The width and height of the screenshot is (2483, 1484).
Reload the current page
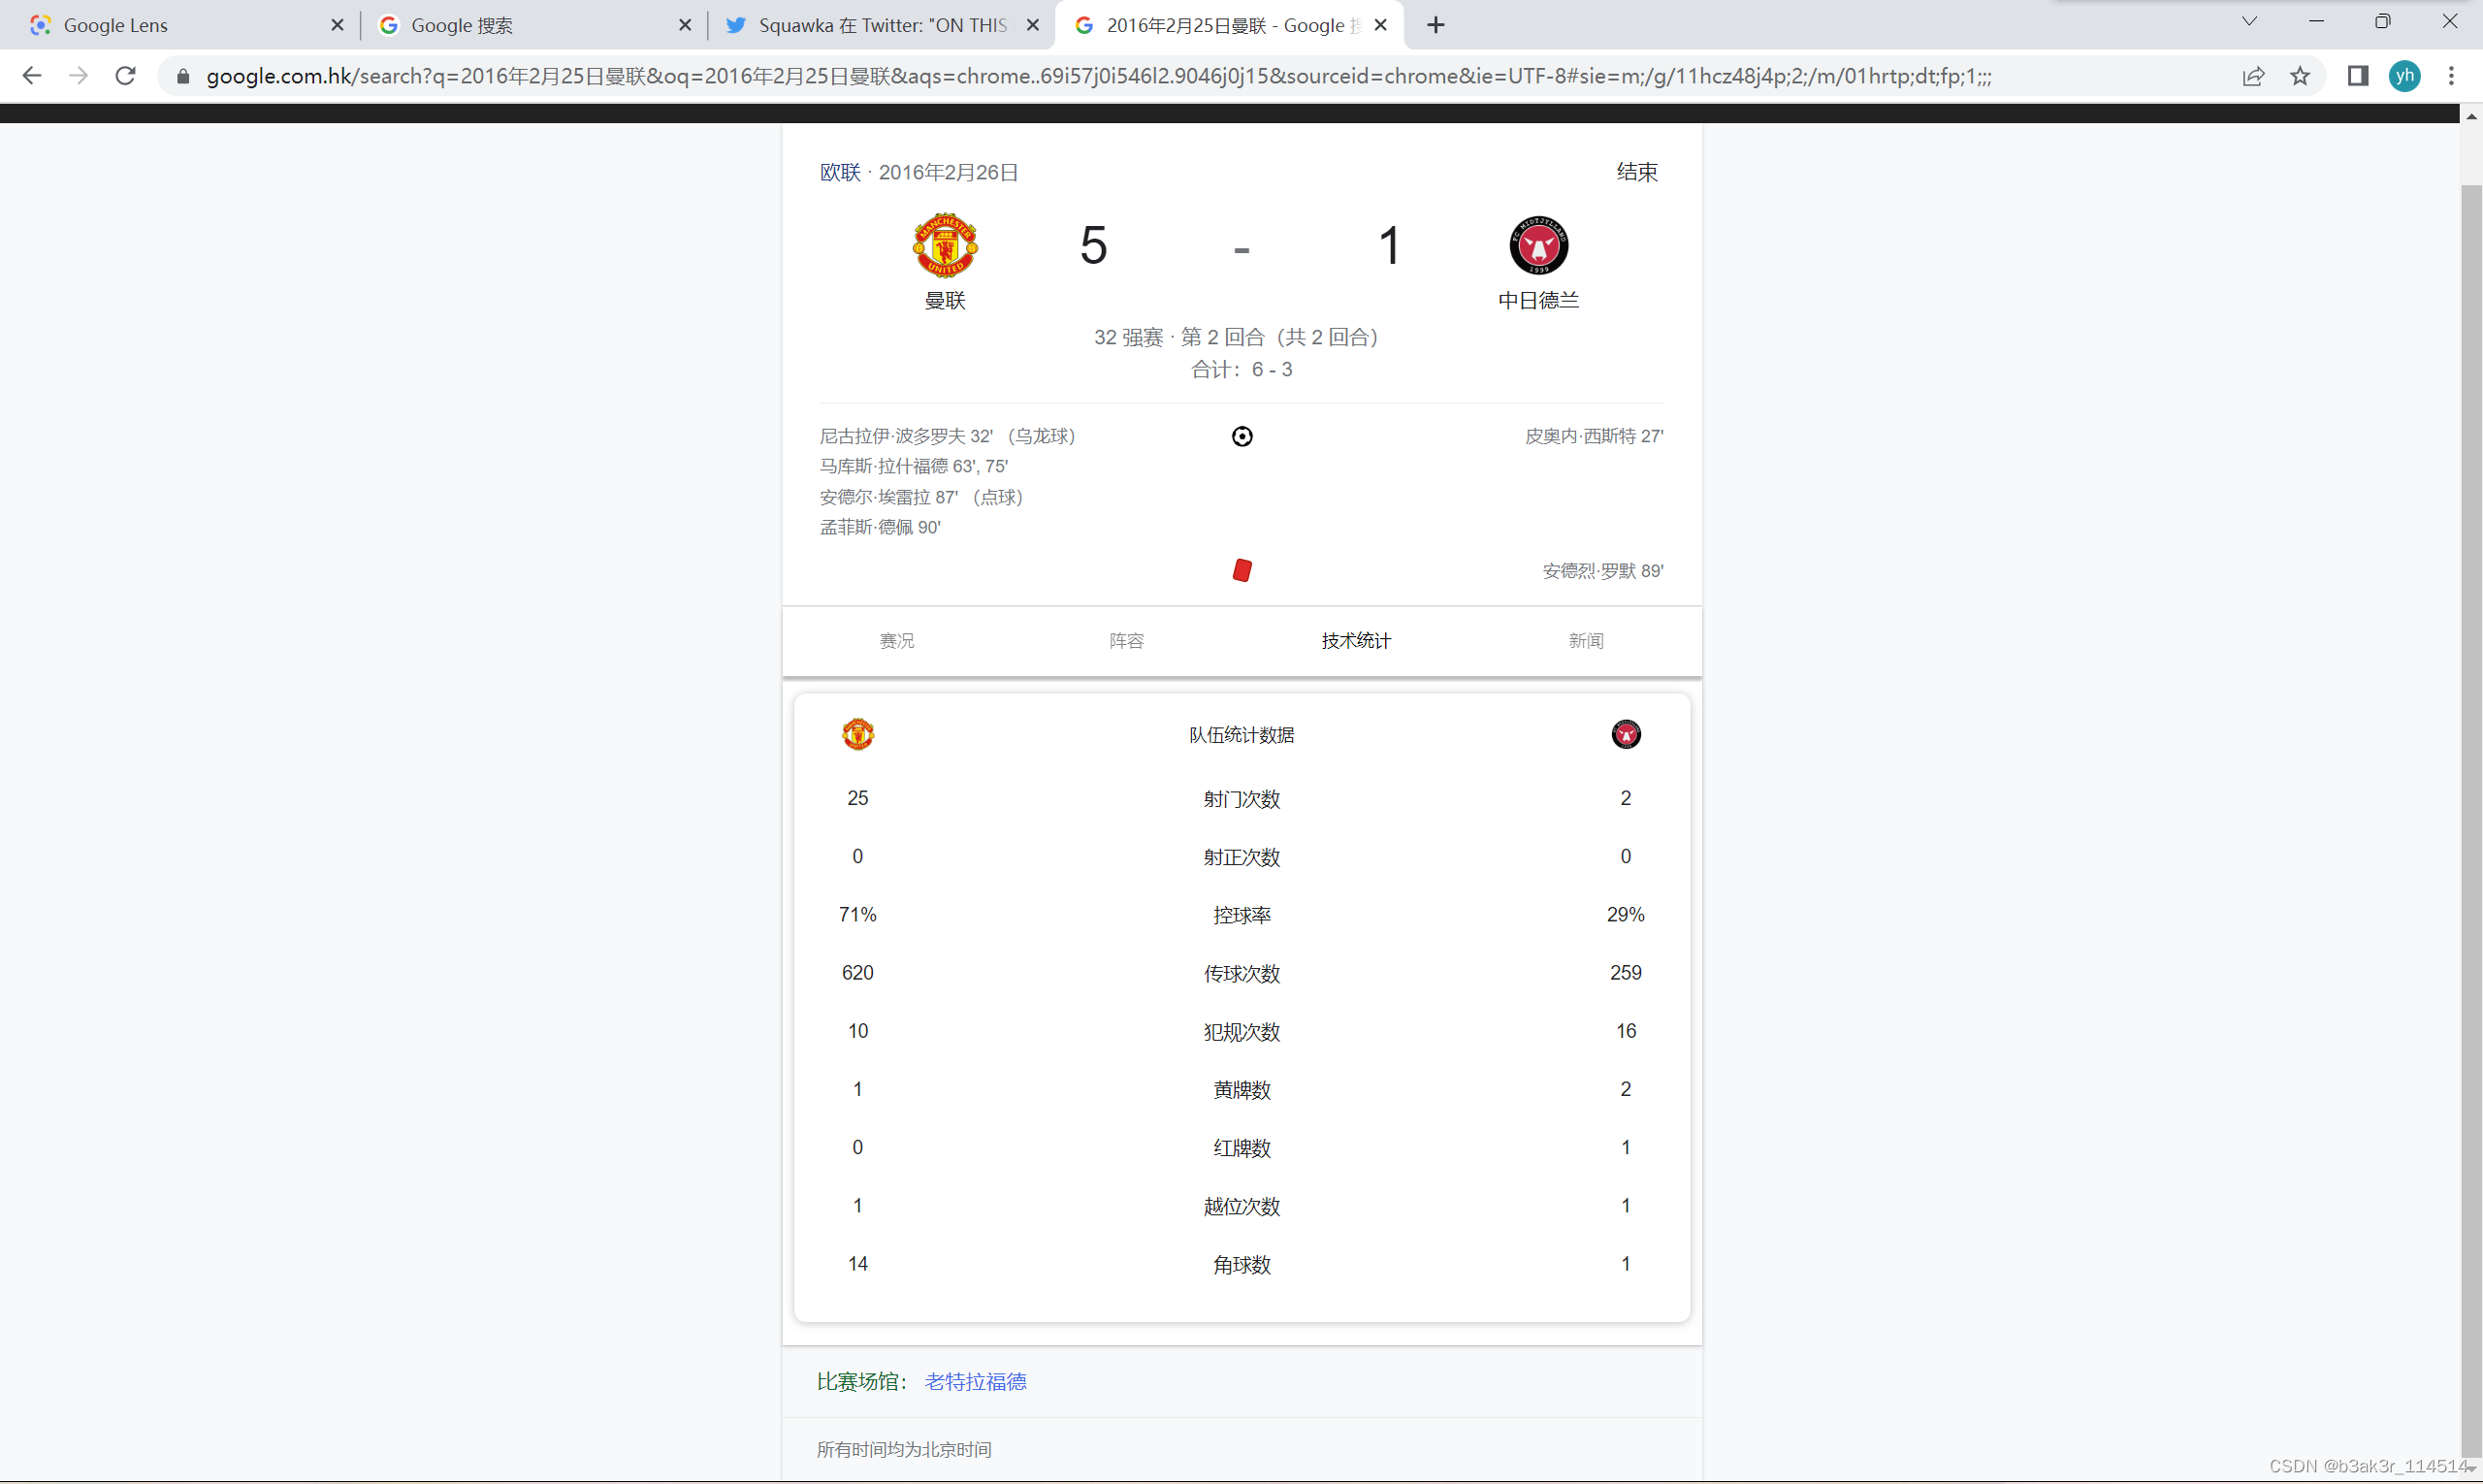[125, 76]
